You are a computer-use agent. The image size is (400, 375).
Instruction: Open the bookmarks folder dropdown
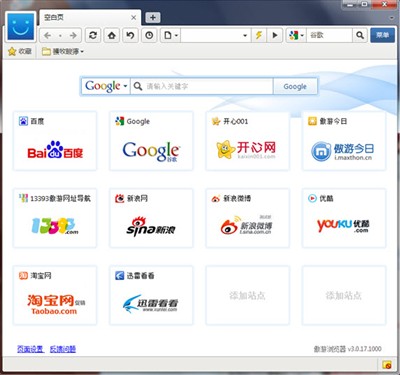63,51
